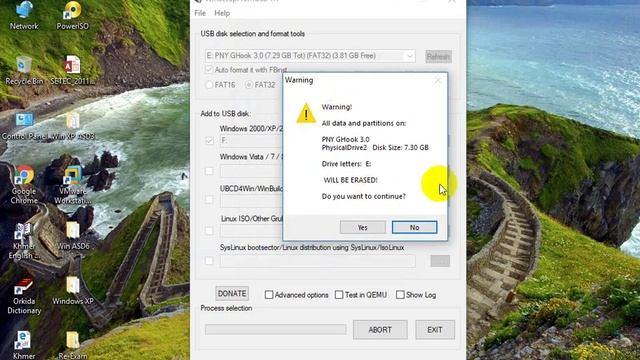This screenshot has height=360, width=640.
Task: Toggle the Windows 2000/XP checkbox
Action: (x=209, y=140)
